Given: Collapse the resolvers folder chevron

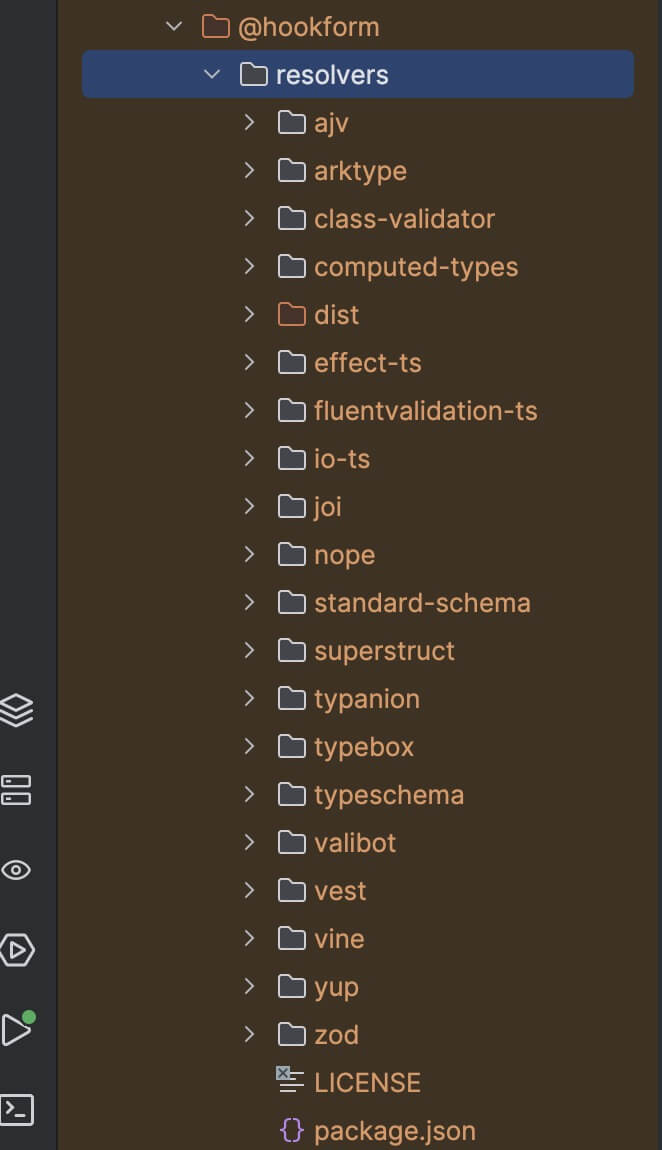Looking at the screenshot, I should click(x=212, y=75).
